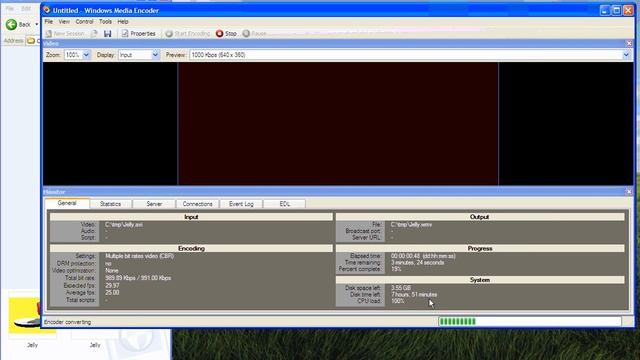Open the View menu
The image size is (640, 360).
click(64, 22)
